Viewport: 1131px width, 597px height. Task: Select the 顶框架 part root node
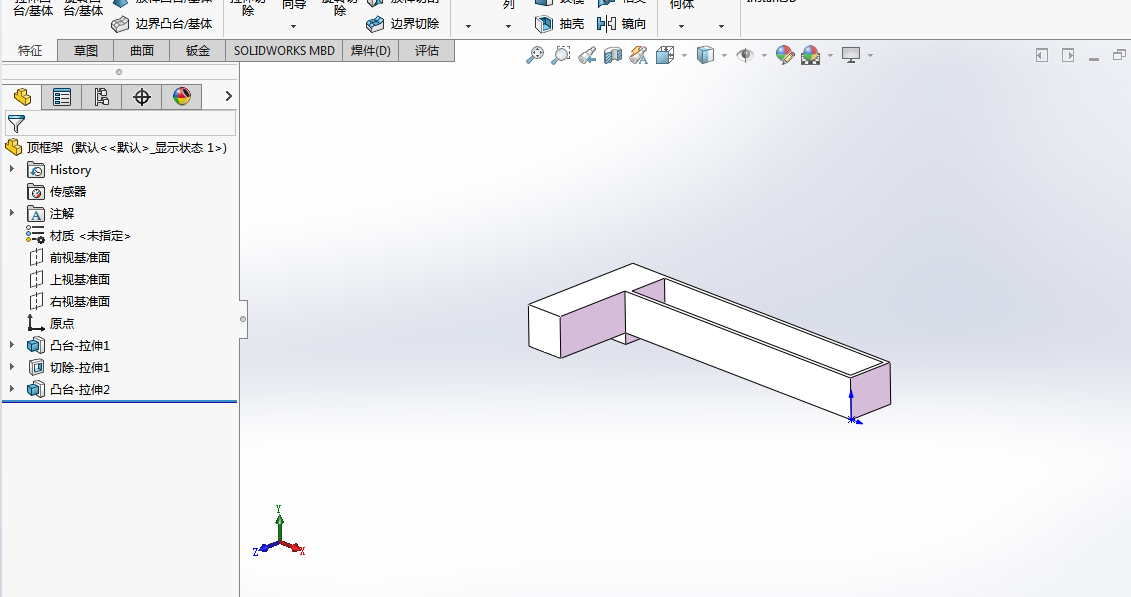click(x=116, y=148)
